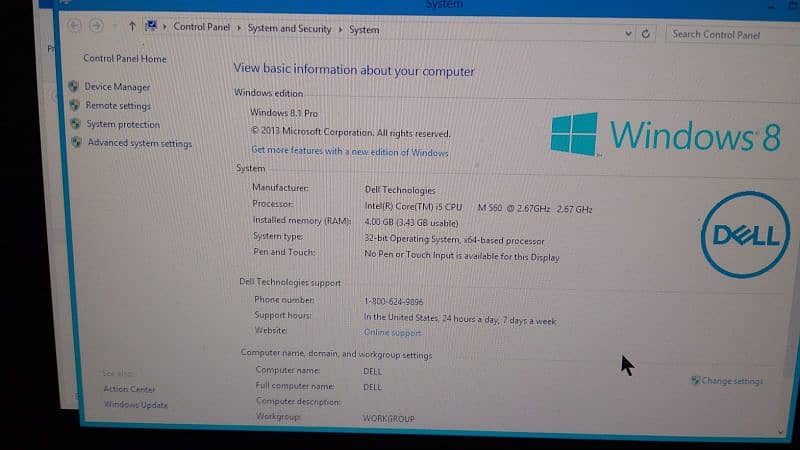Click the Search Control Panel field
Viewport: 800px width, 450px height.
[x=725, y=35]
